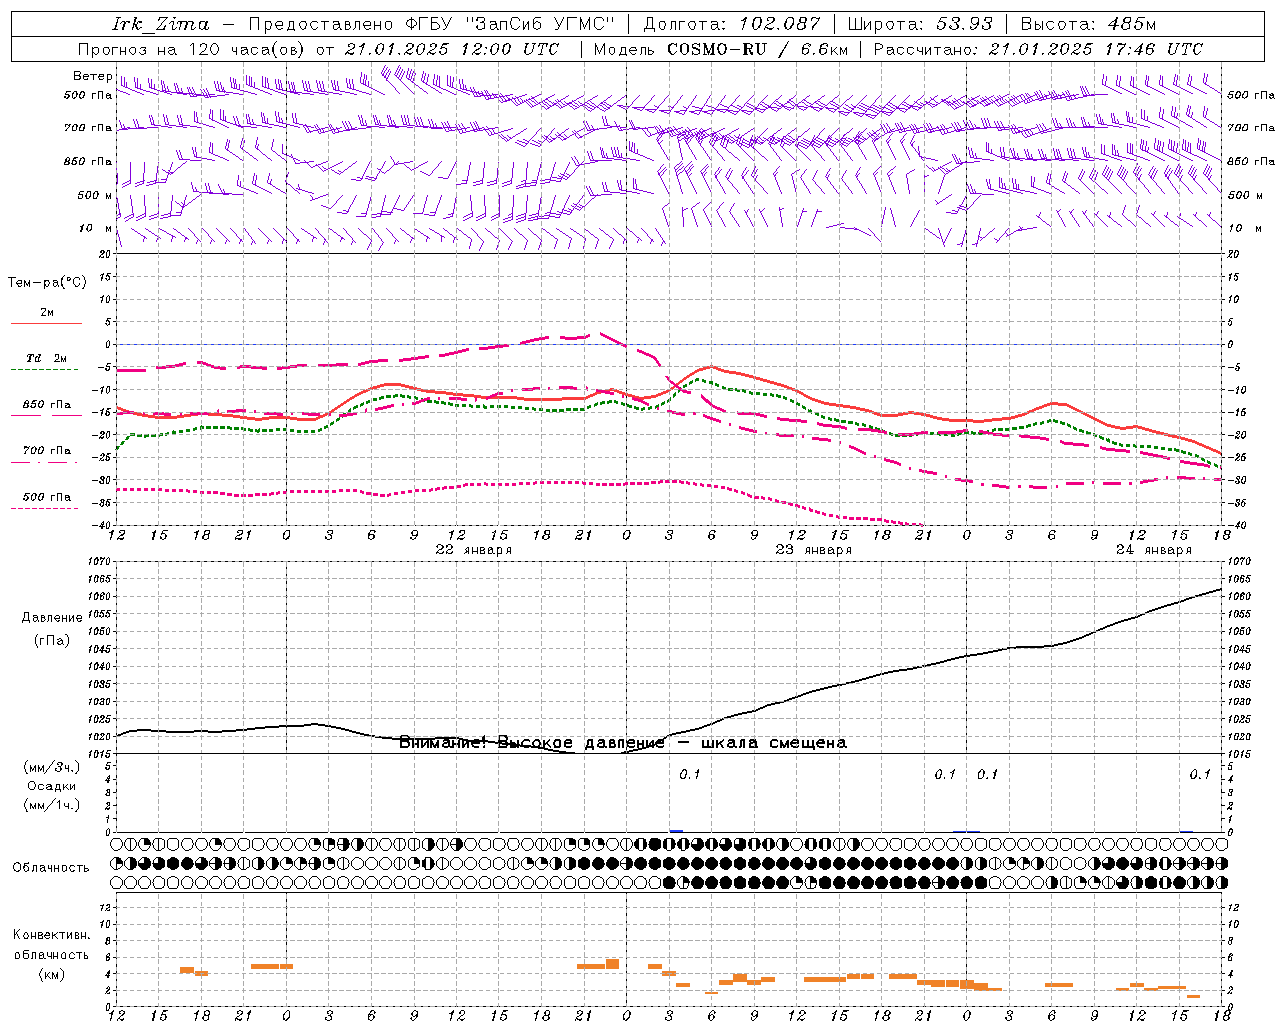This screenshot has height=1024, width=1280.
Task: Click the 500 м wind level label on left side
Action: point(95,195)
